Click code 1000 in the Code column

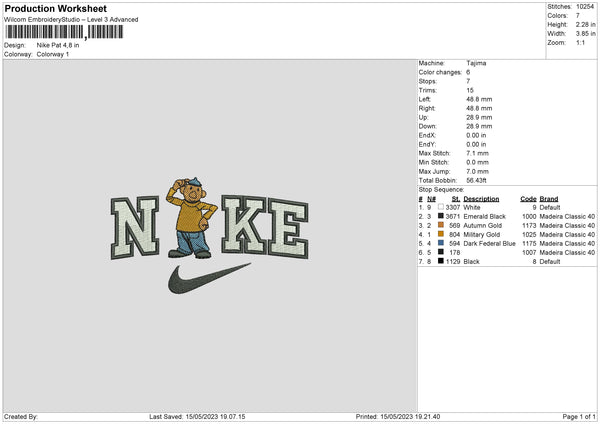(529, 216)
